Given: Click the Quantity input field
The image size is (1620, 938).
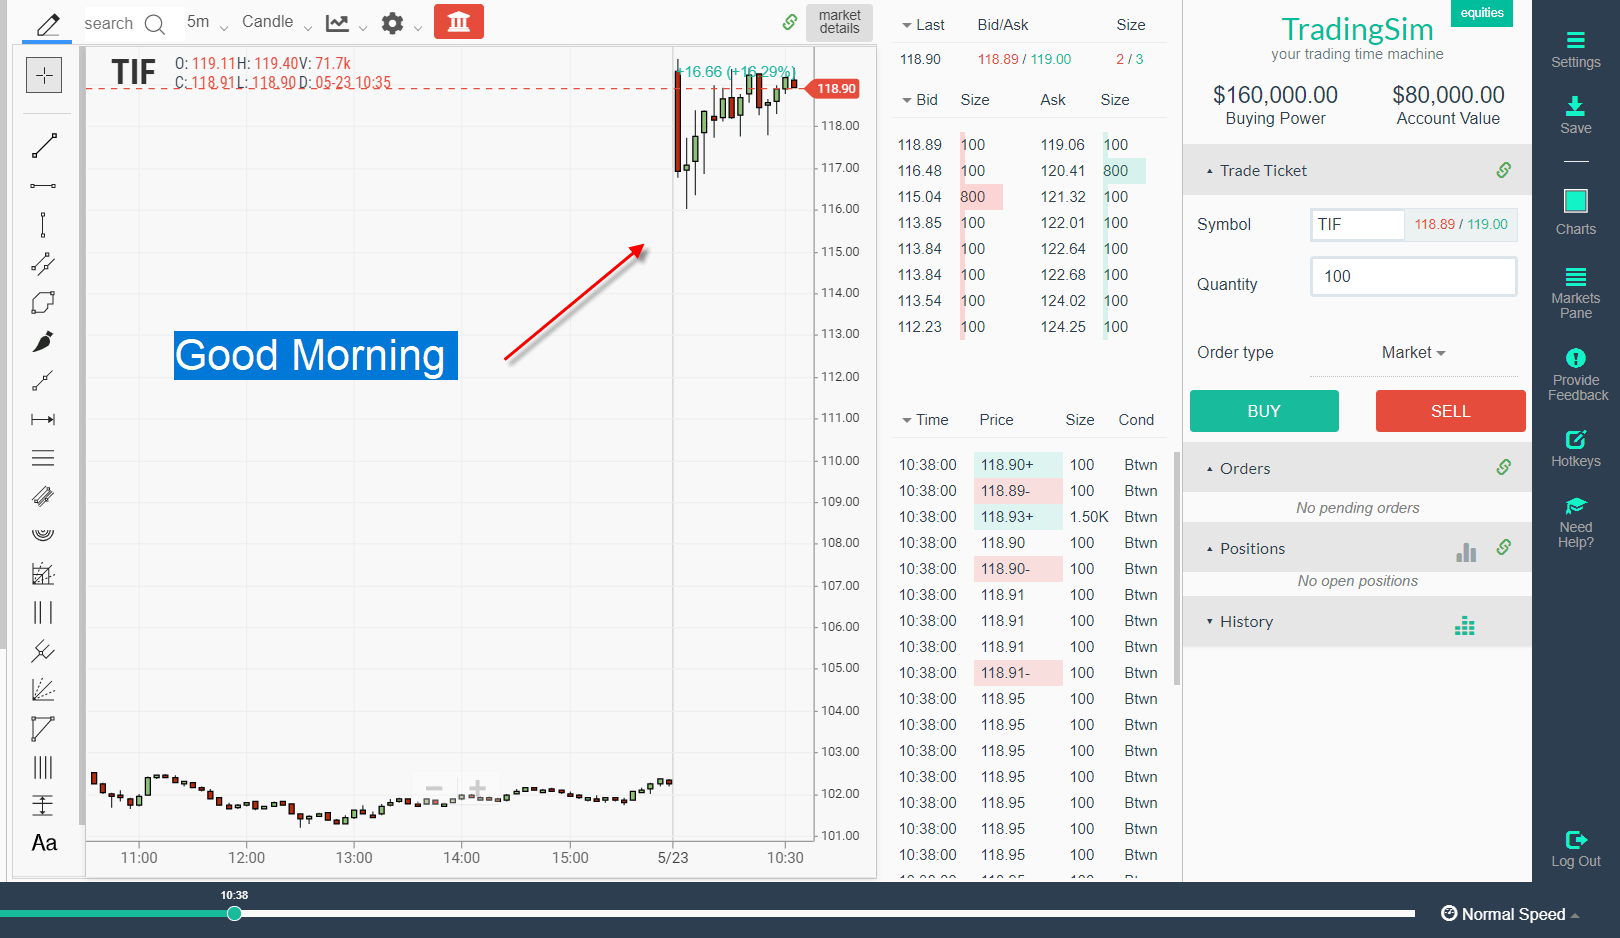Looking at the screenshot, I should (x=1413, y=276).
